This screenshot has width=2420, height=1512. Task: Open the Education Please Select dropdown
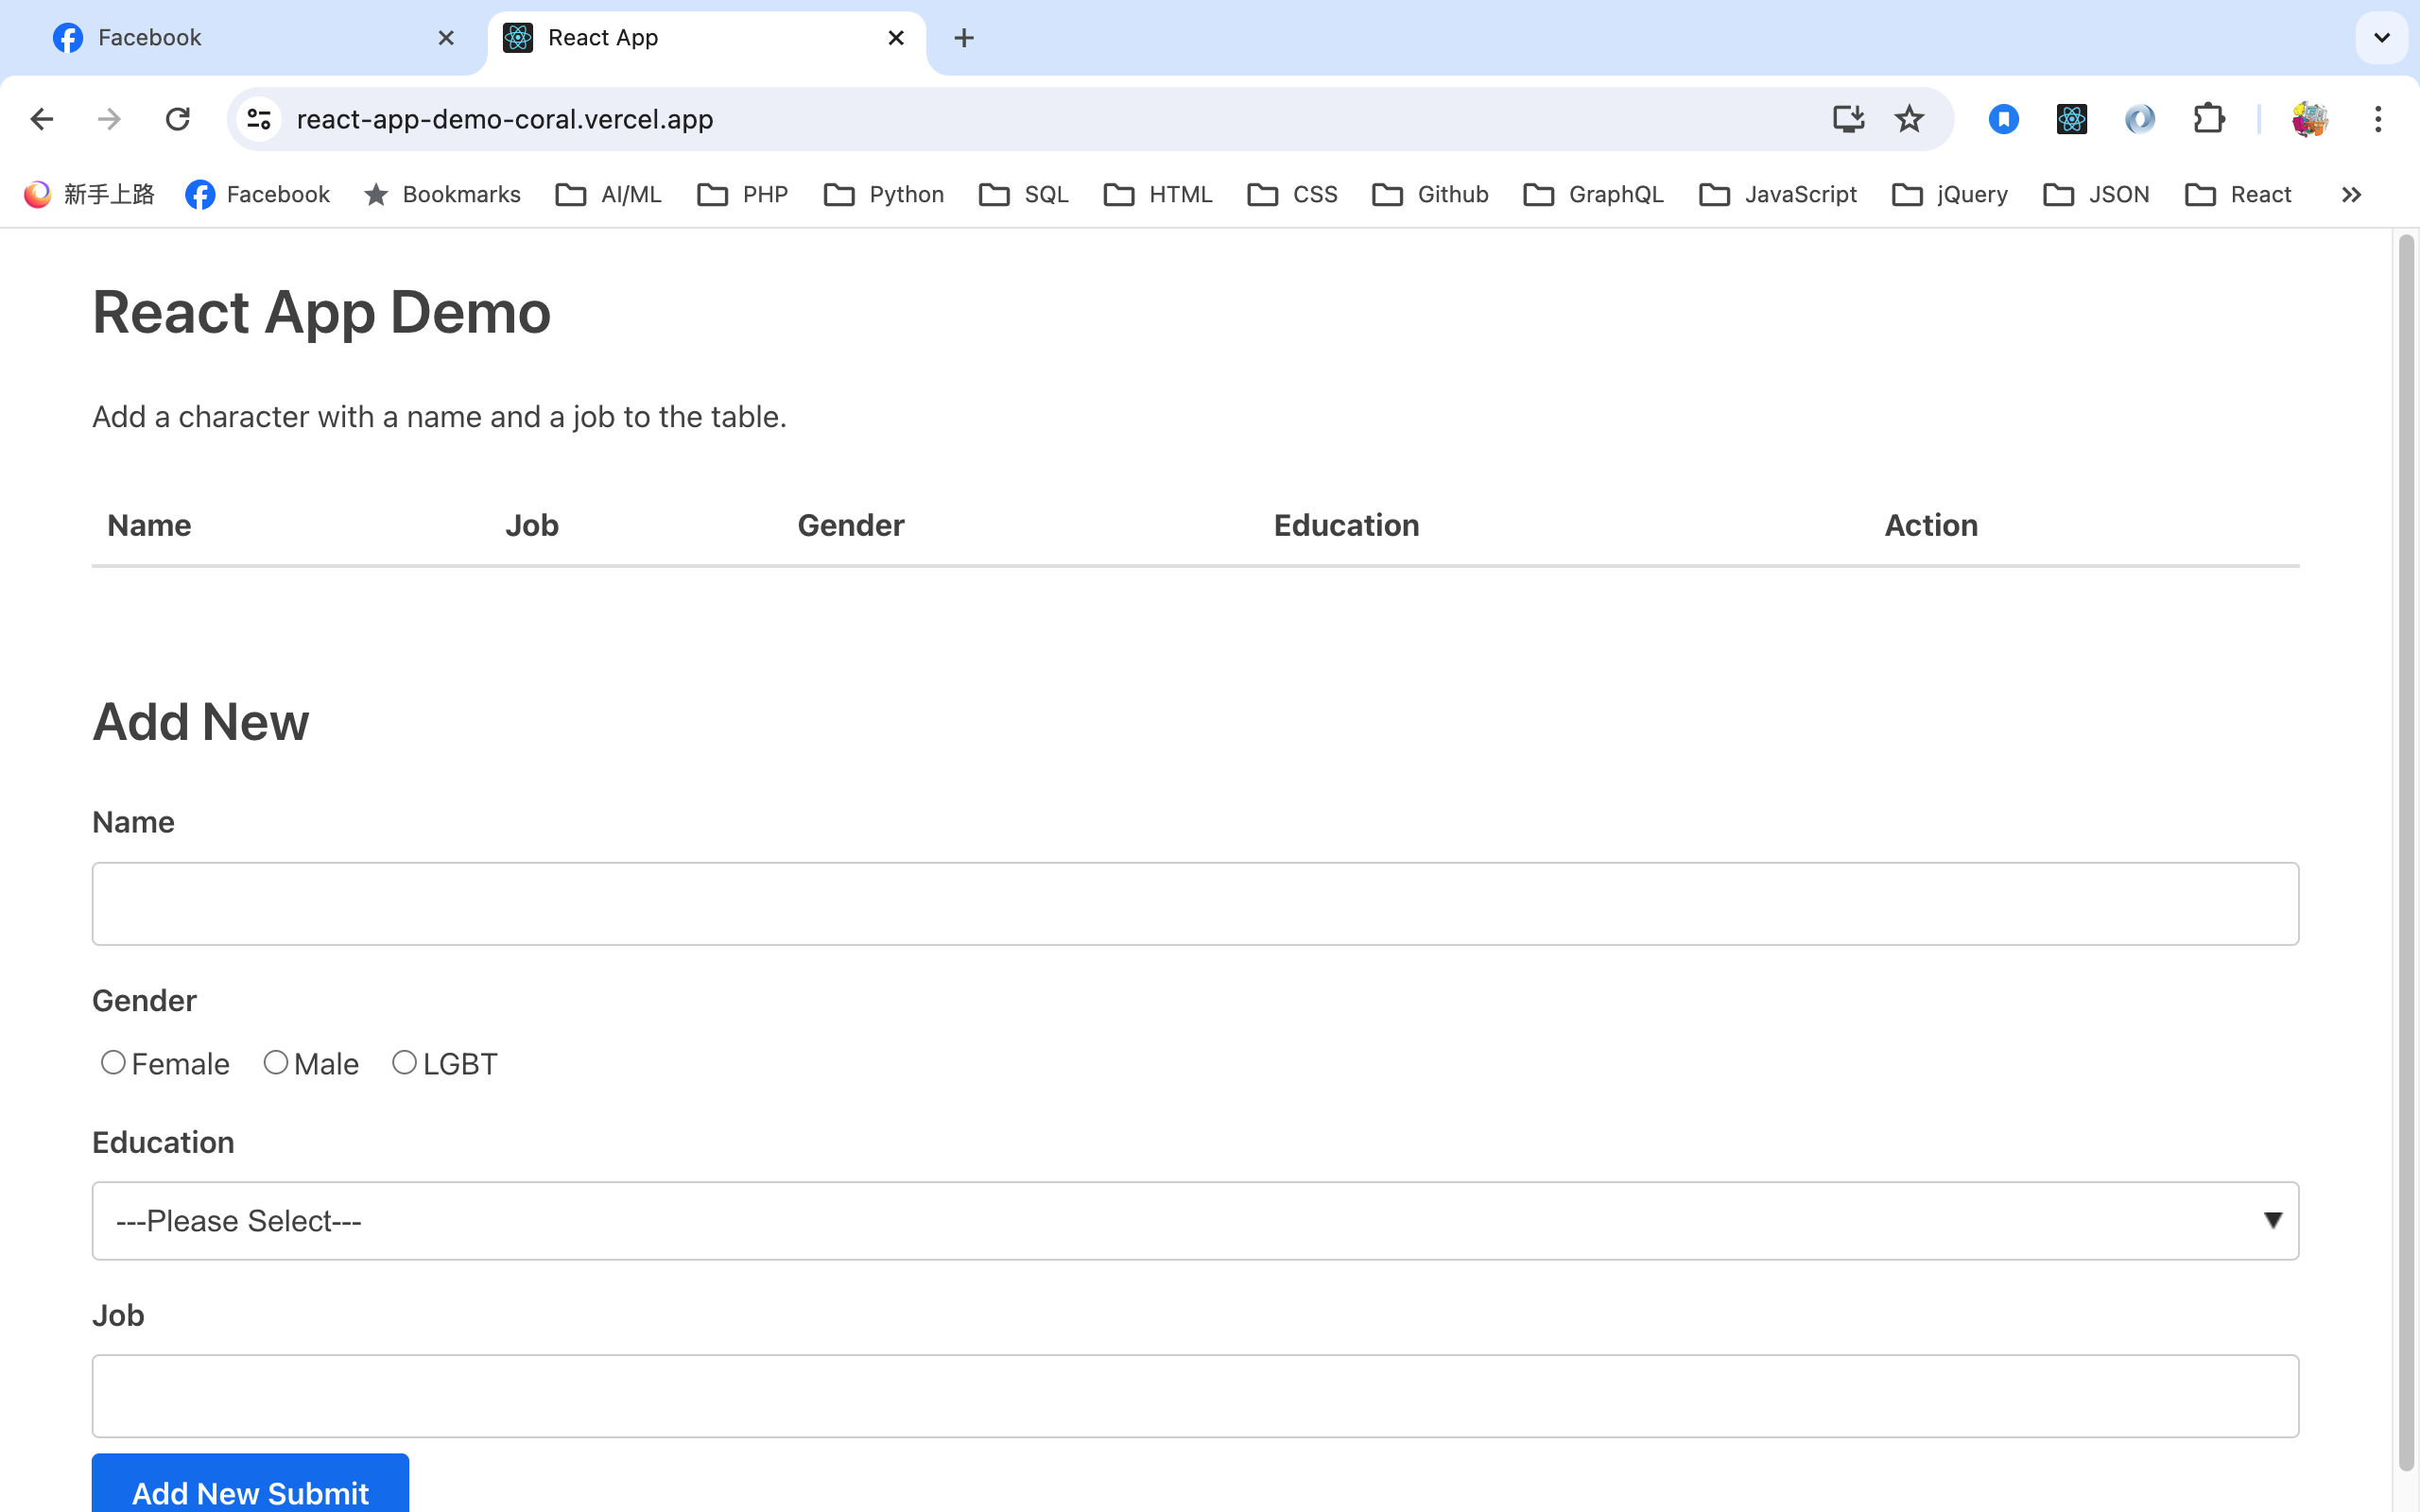[x=1195, y=1220]
